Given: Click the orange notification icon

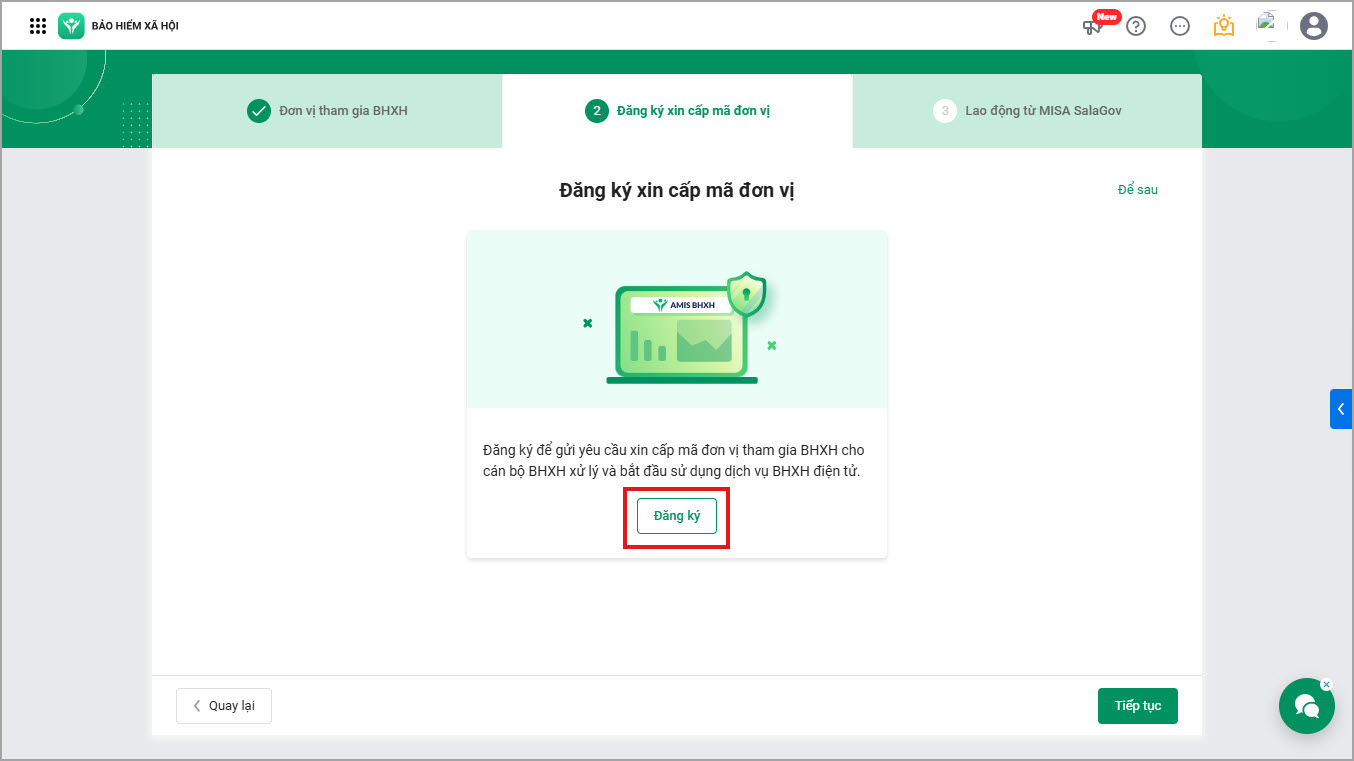Looking at the screenshot, I should 1224,26.
